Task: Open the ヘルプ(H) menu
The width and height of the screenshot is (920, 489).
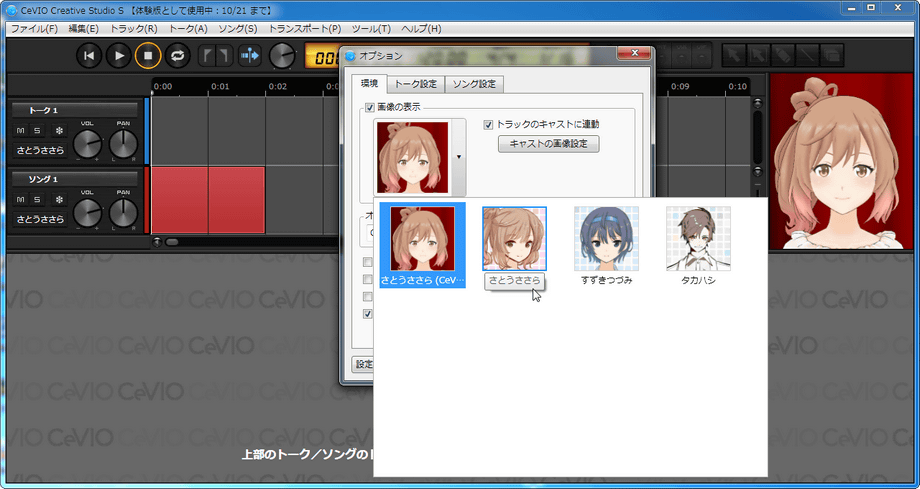Action: [x=421, y=28]
